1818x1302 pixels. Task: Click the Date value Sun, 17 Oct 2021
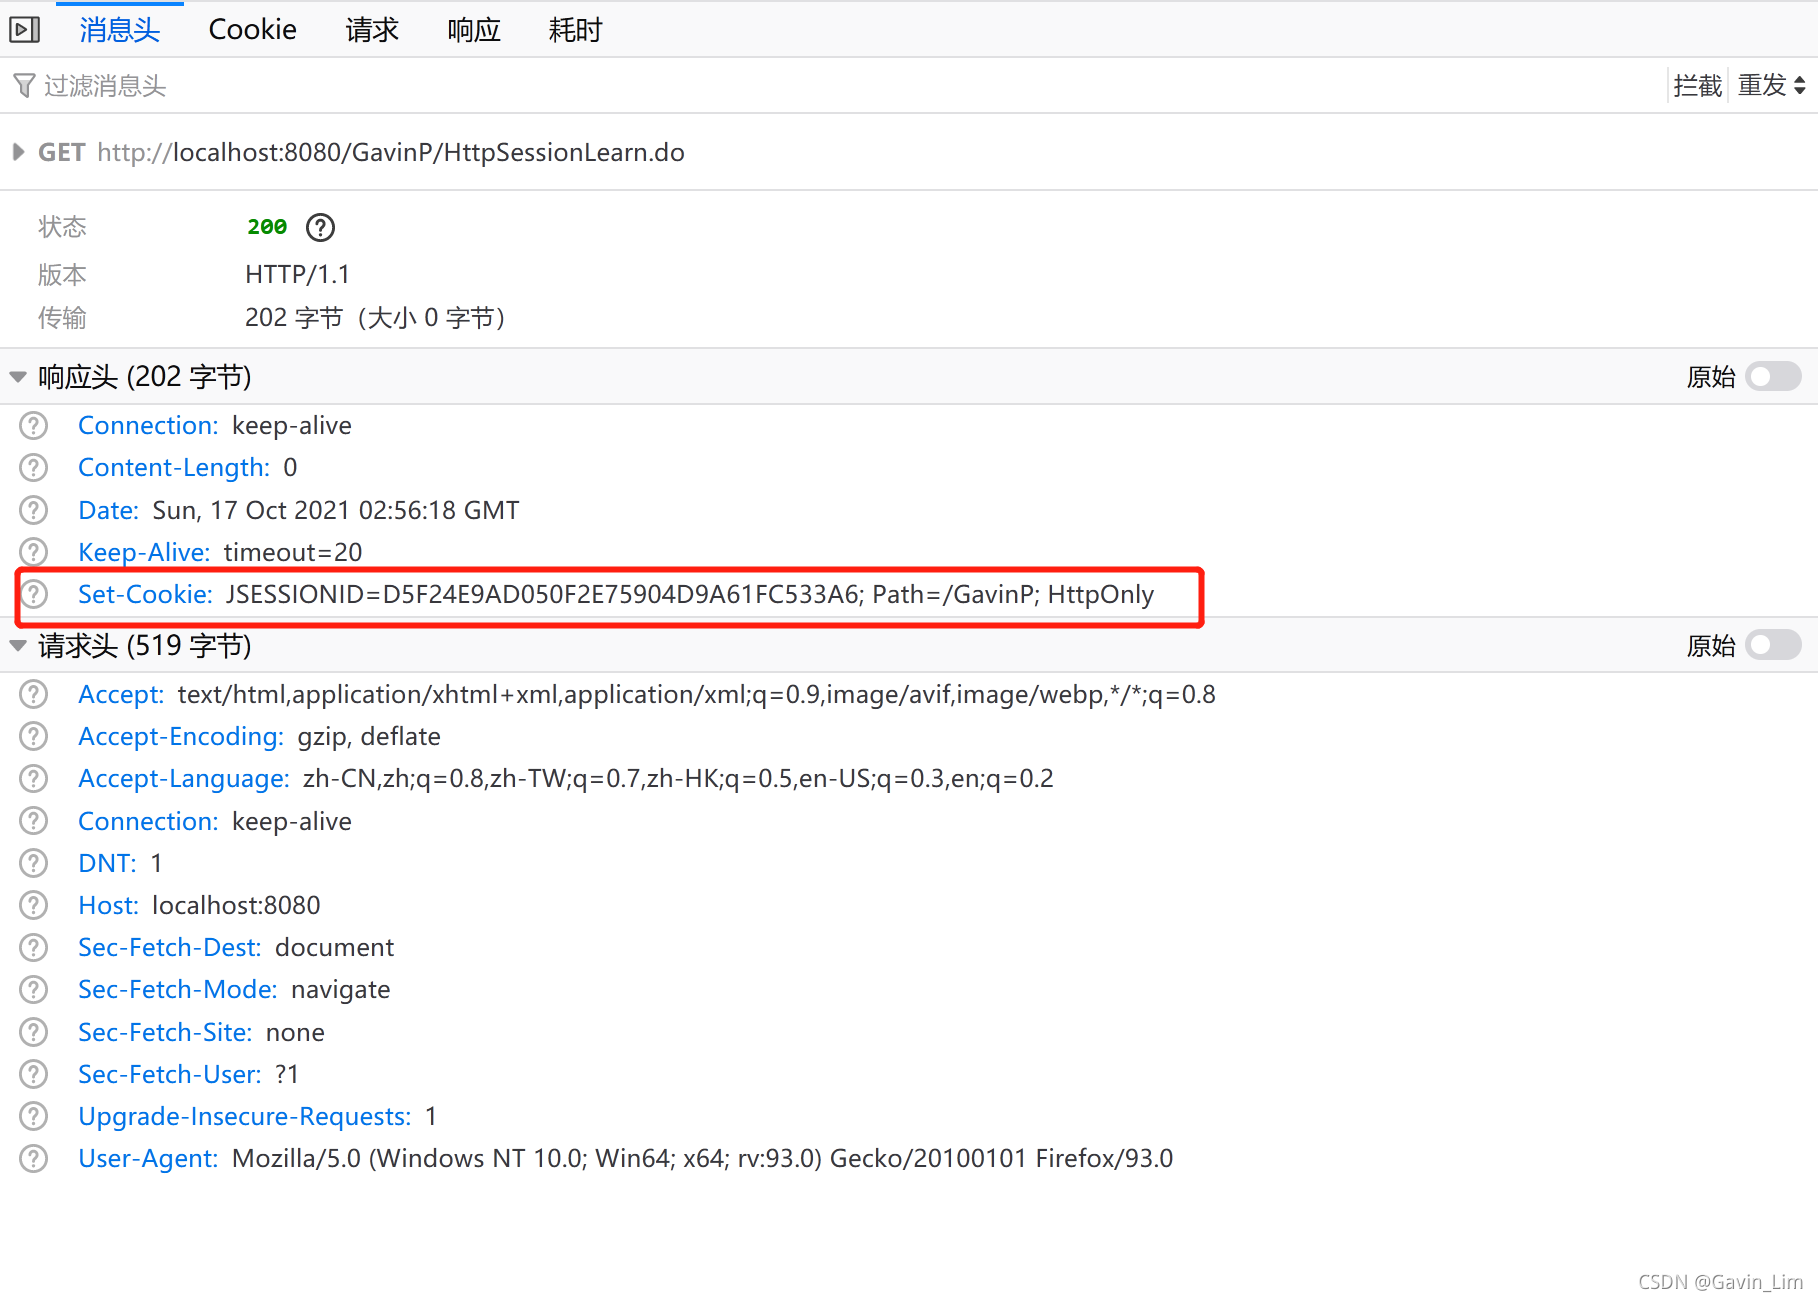336,511
